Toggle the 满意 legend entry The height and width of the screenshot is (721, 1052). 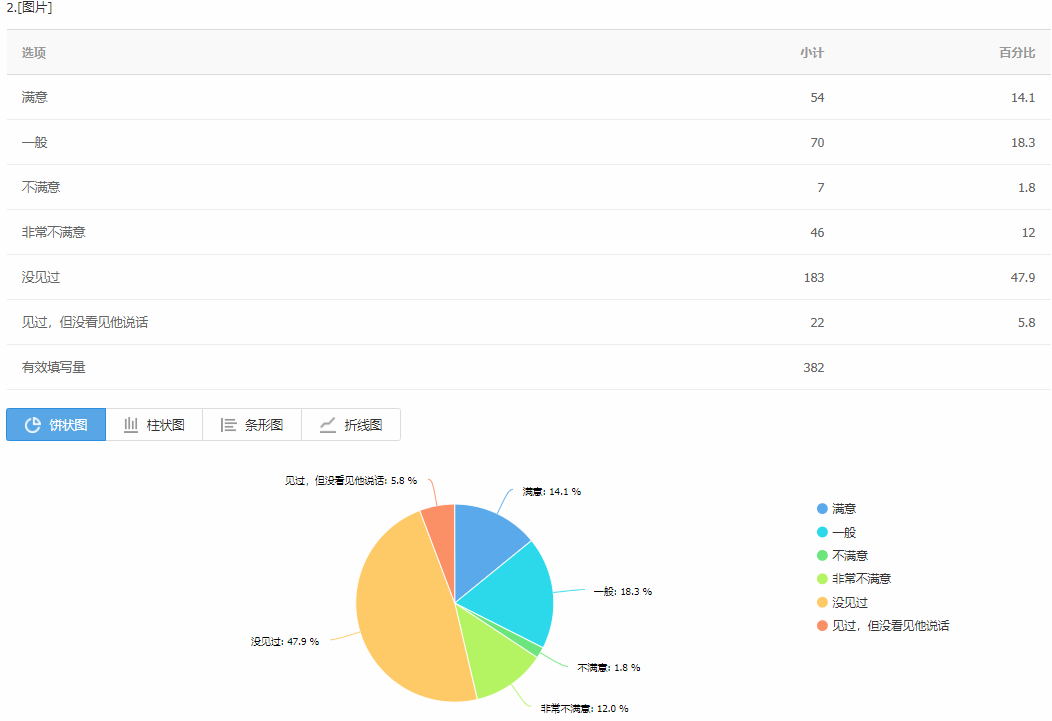837,509
